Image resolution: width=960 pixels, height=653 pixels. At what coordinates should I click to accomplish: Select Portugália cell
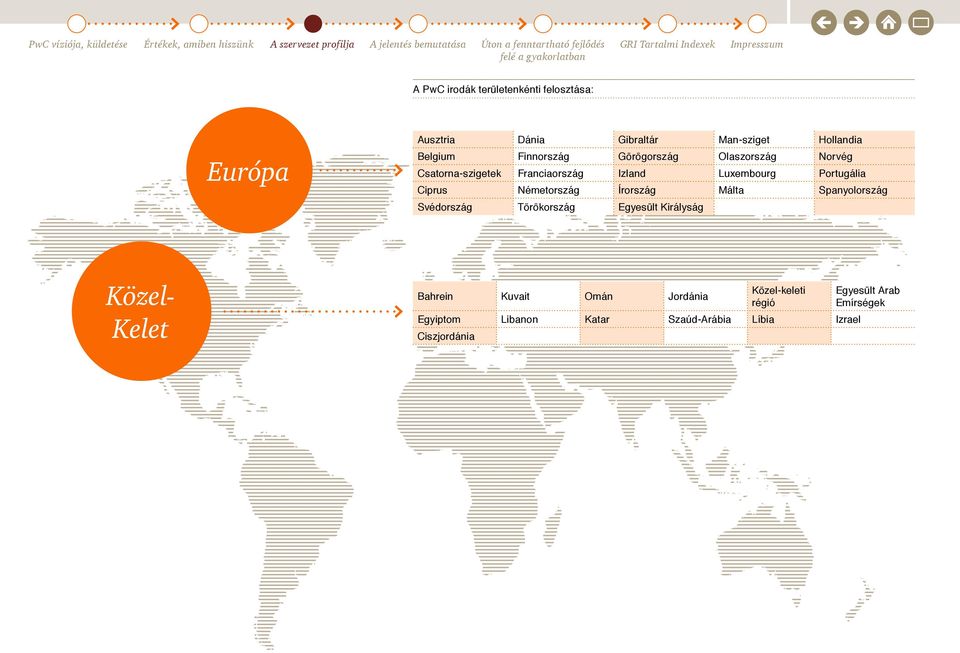864,173
